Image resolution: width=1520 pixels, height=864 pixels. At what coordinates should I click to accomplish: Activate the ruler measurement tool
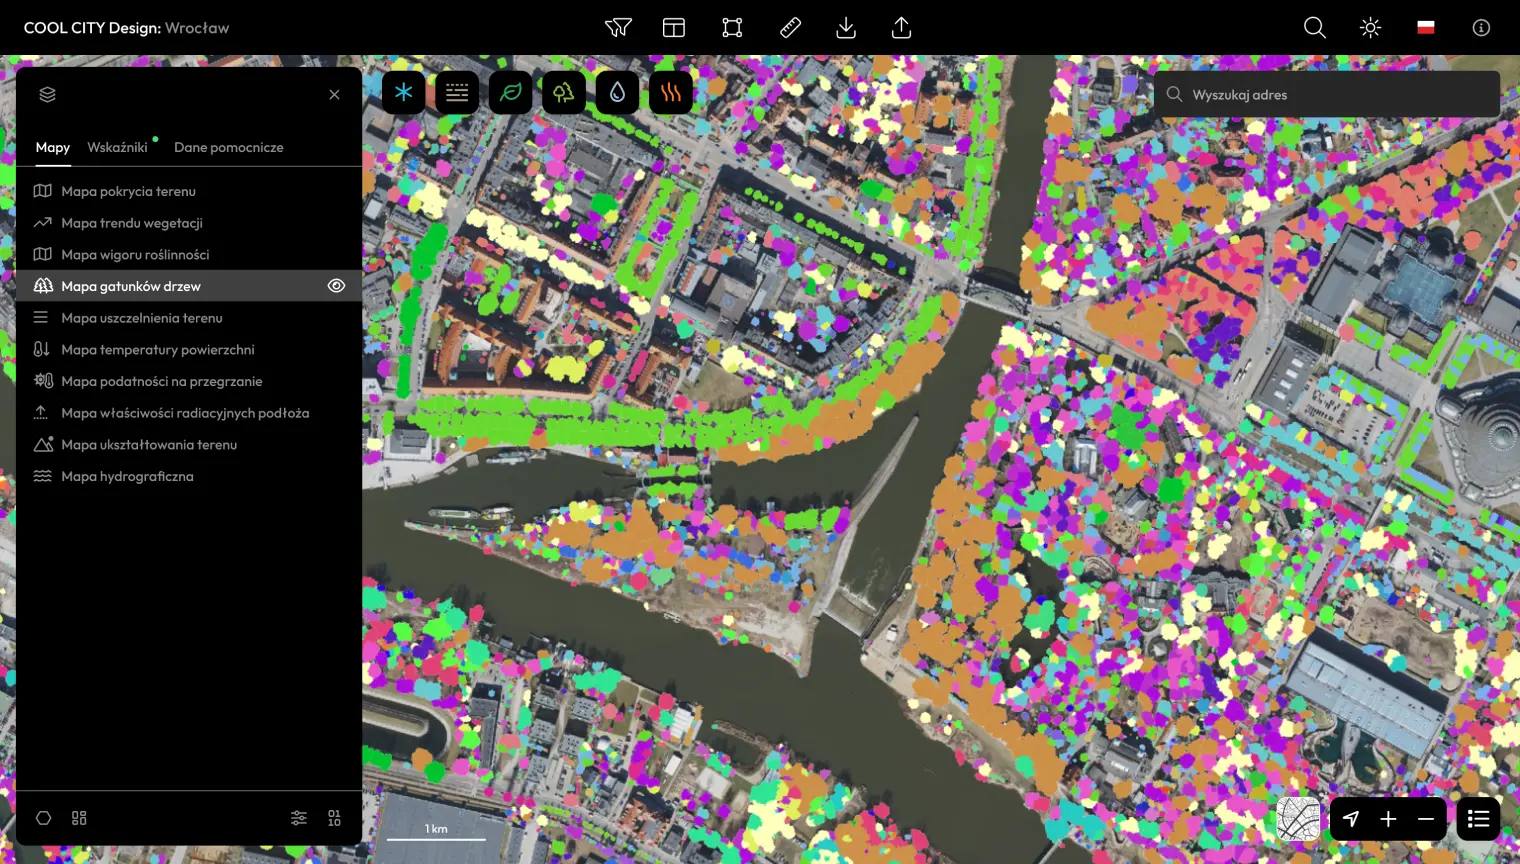tap(790, 28)
